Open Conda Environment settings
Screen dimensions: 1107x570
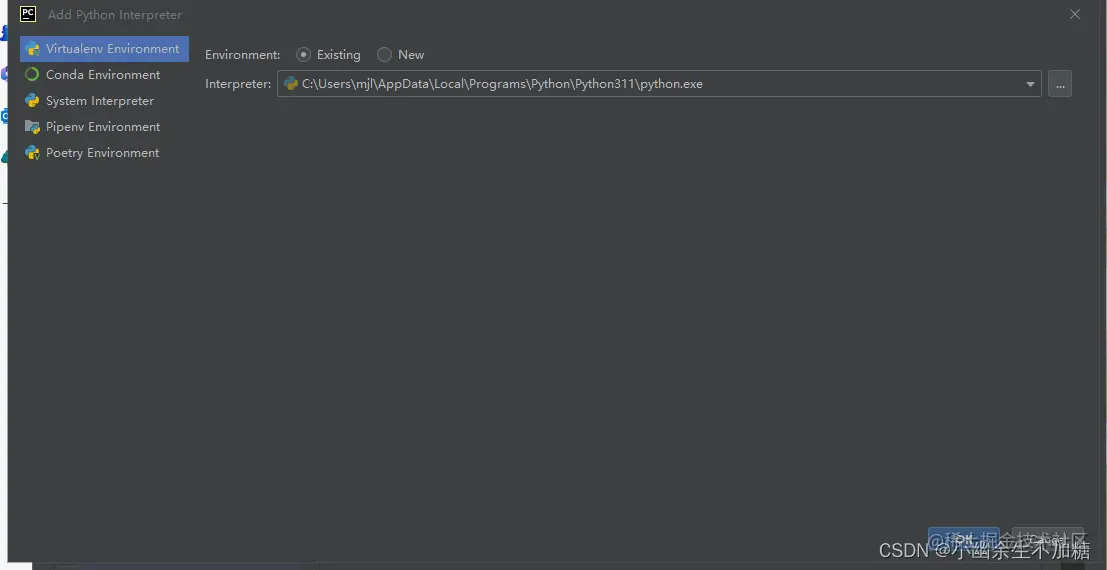[104, 75]
